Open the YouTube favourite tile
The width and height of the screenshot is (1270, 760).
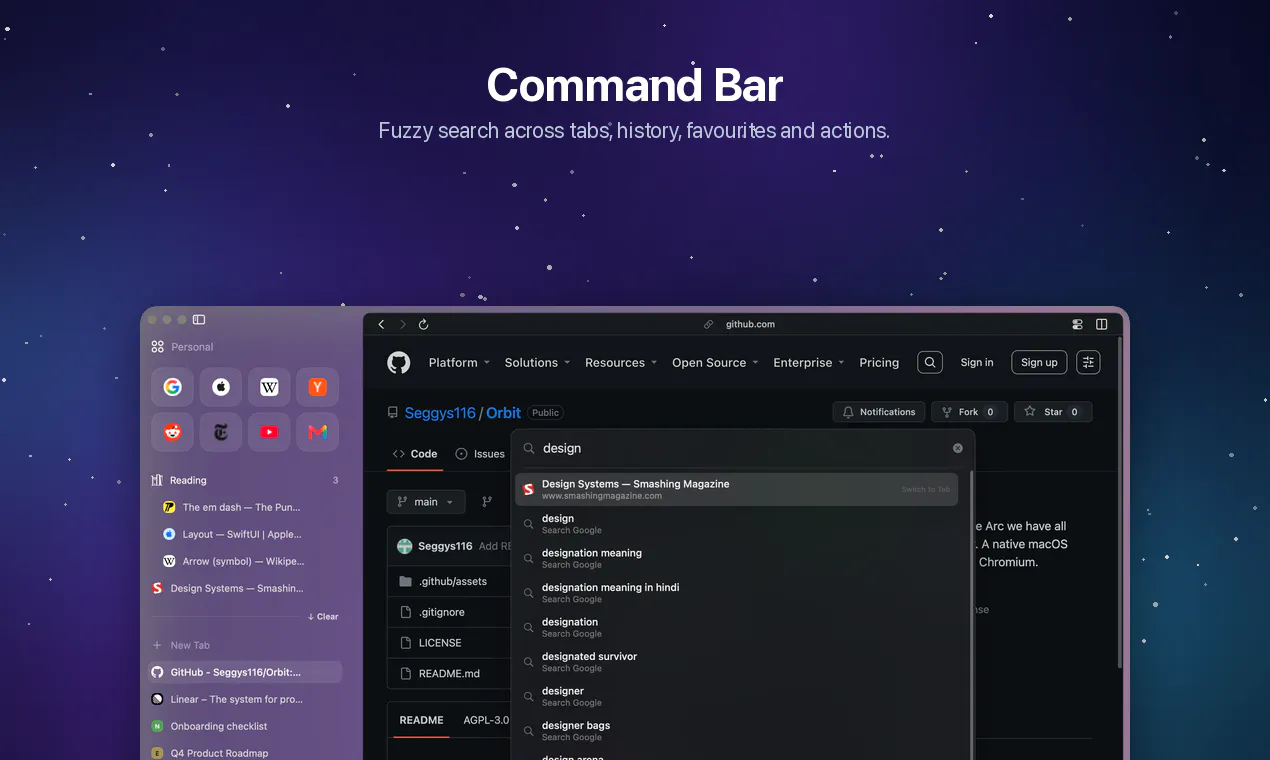269,432
